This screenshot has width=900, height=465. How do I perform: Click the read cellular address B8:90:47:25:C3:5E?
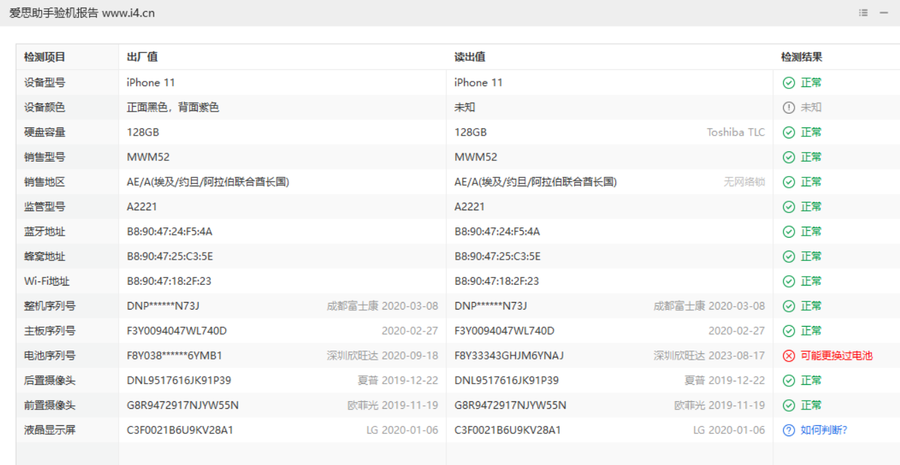tap(498, 257)
